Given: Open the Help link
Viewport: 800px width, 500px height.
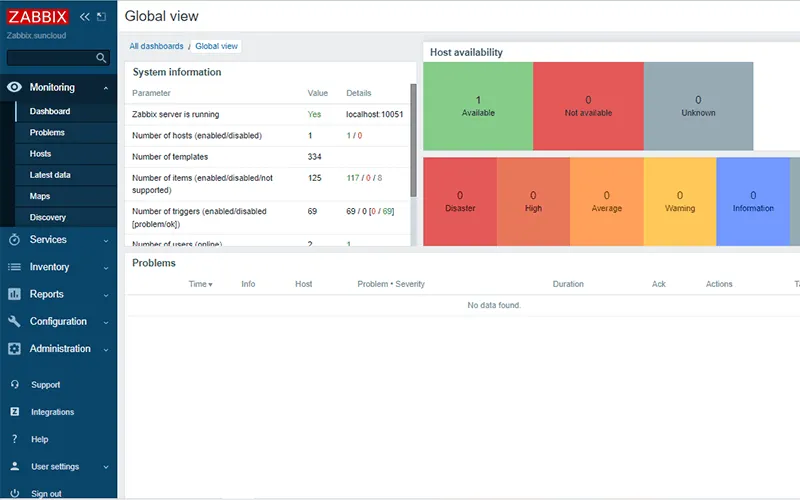Looking at the screenshot, I should tap(39, 439).
